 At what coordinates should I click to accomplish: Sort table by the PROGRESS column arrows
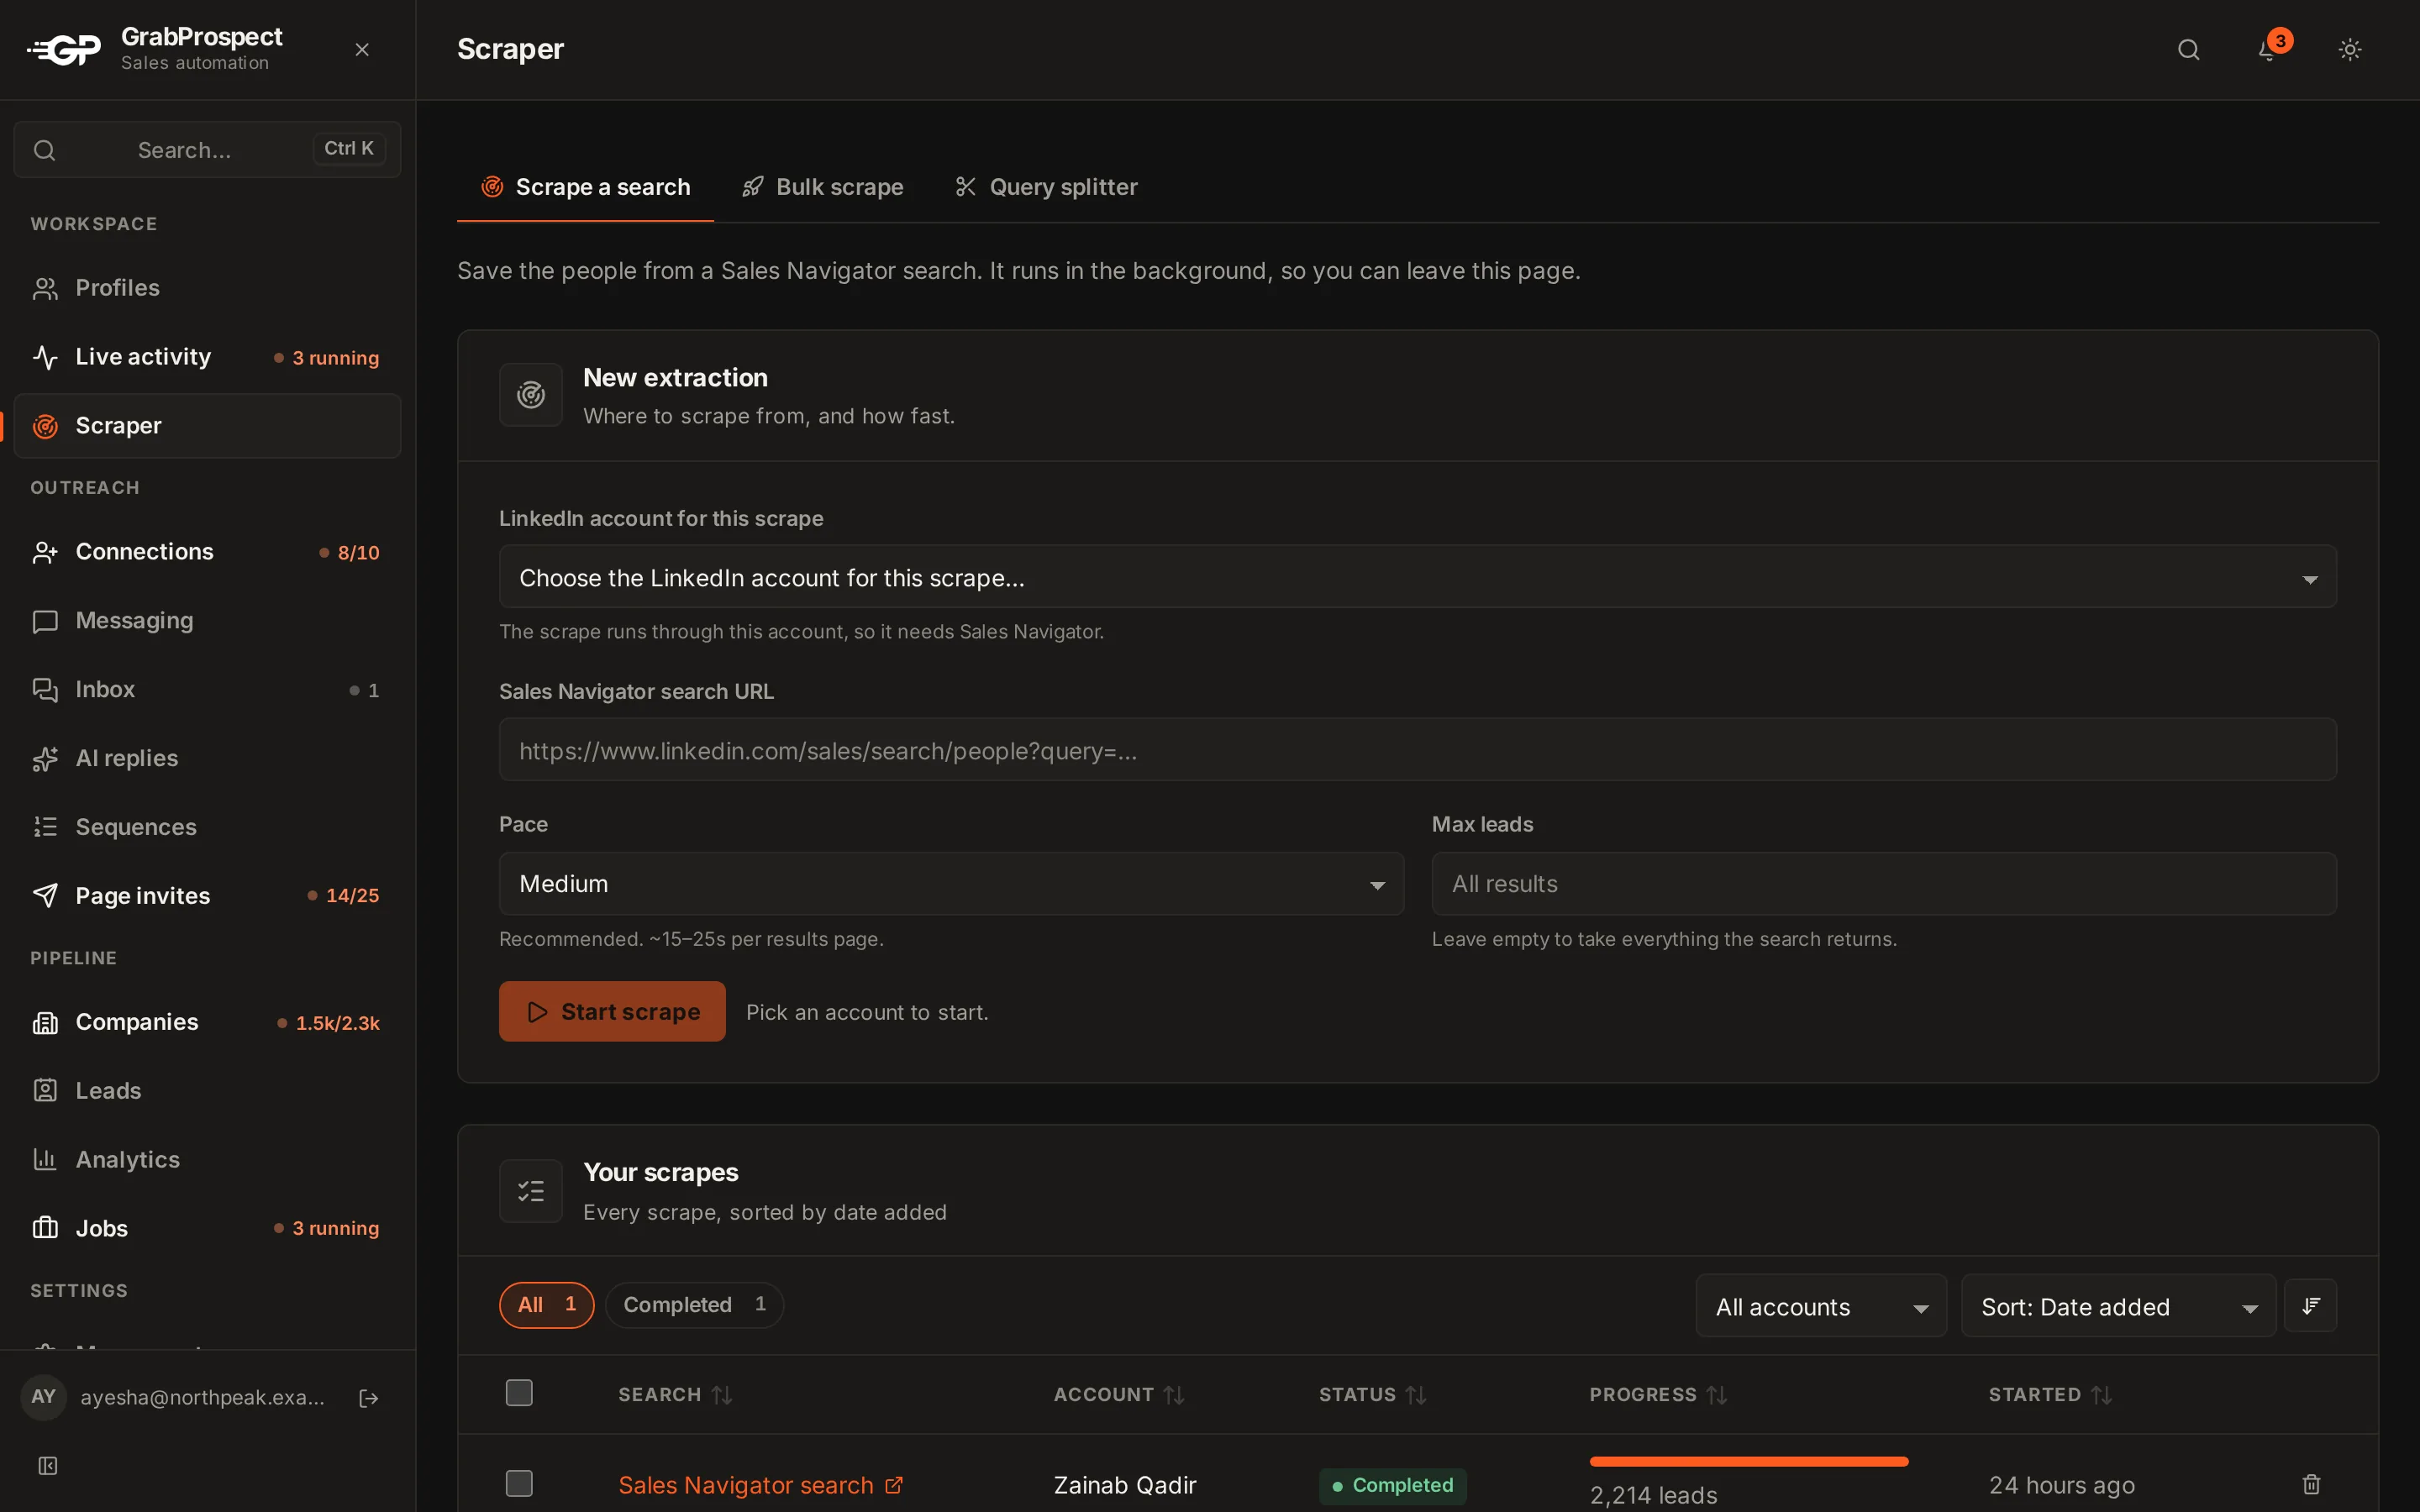click(1717, 1394)
